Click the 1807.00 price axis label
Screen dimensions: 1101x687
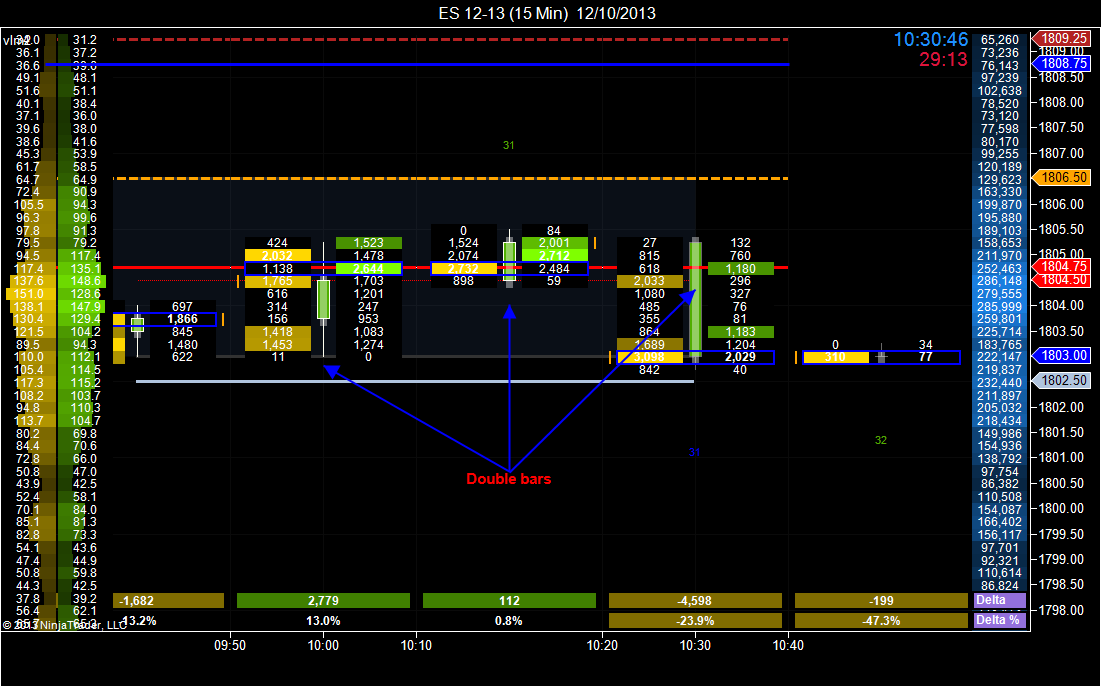[1061, 153]
